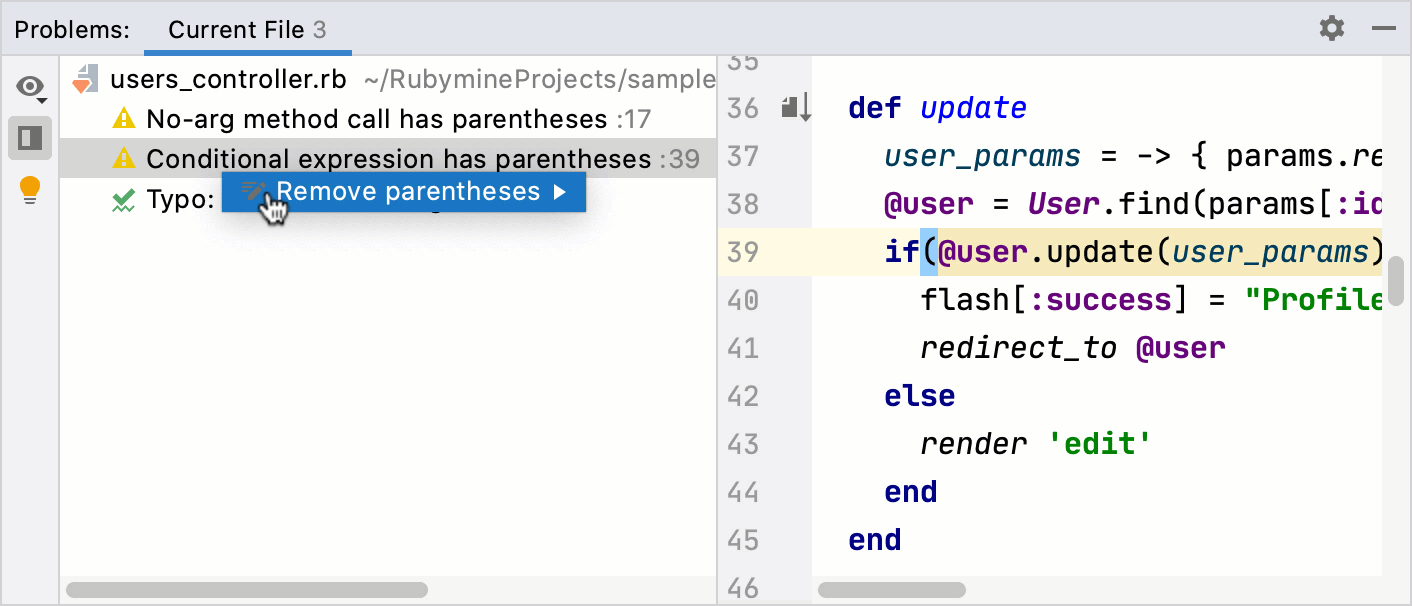Screen dimensions: 1412x606
Task: Click line number 39 in the editor gutter
Action: [x=742, y=252]
